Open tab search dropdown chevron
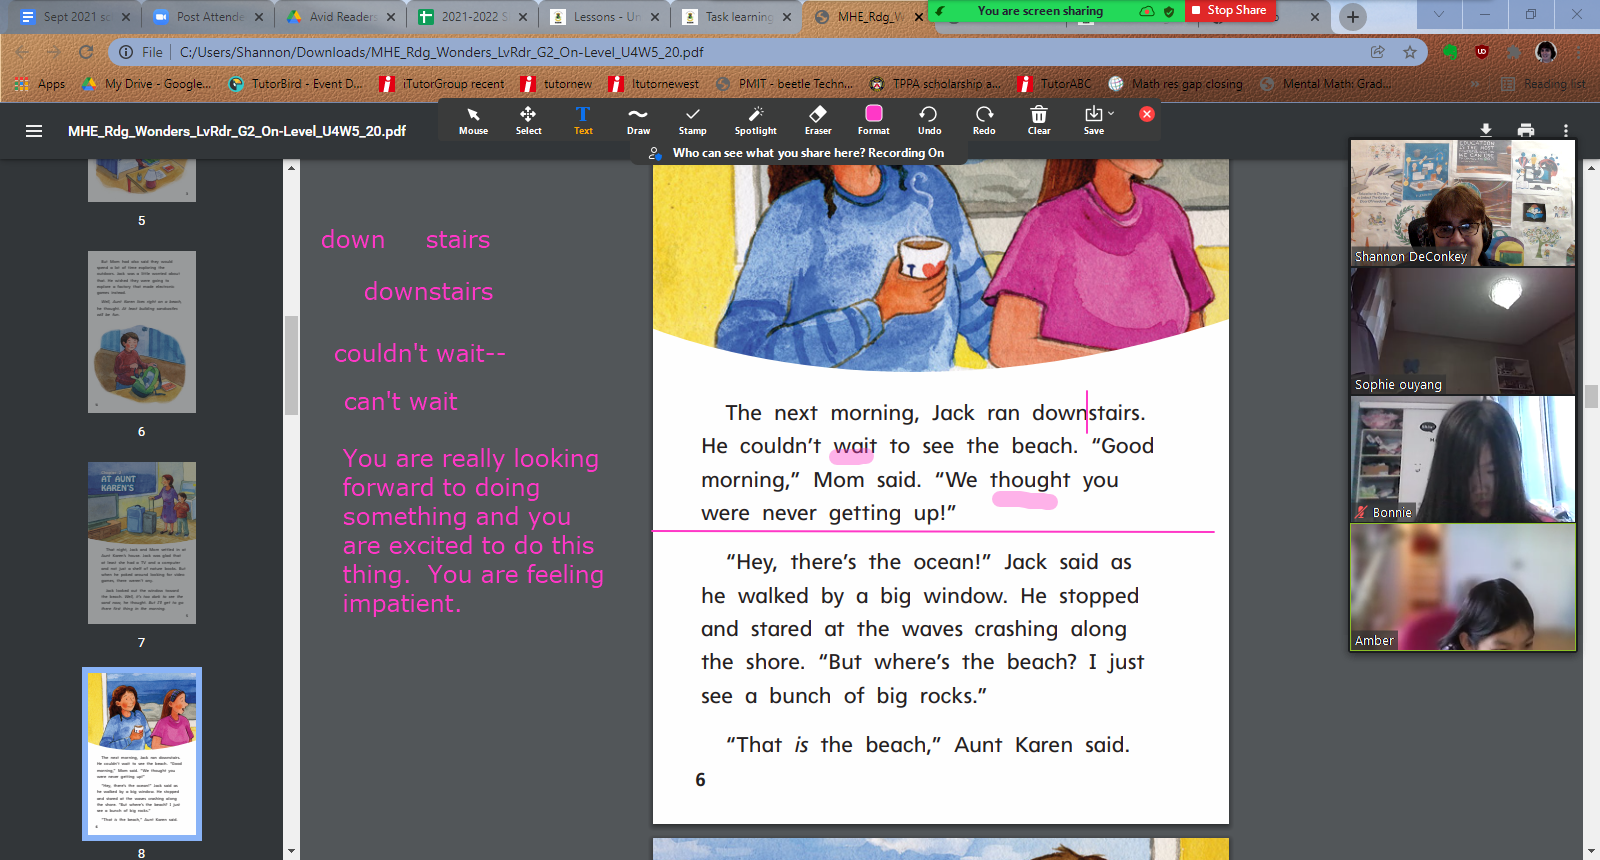The width and height of the screenshot is (1600, 860). pos(1439,15)
